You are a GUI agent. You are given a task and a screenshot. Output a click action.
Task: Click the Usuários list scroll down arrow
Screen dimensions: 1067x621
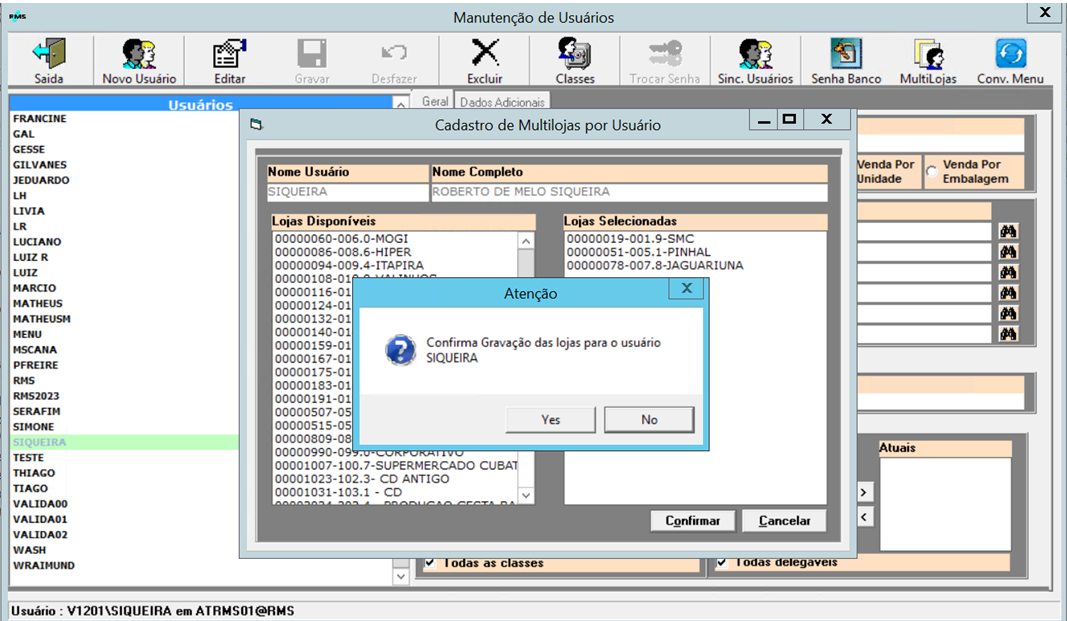tap(401, 576)
